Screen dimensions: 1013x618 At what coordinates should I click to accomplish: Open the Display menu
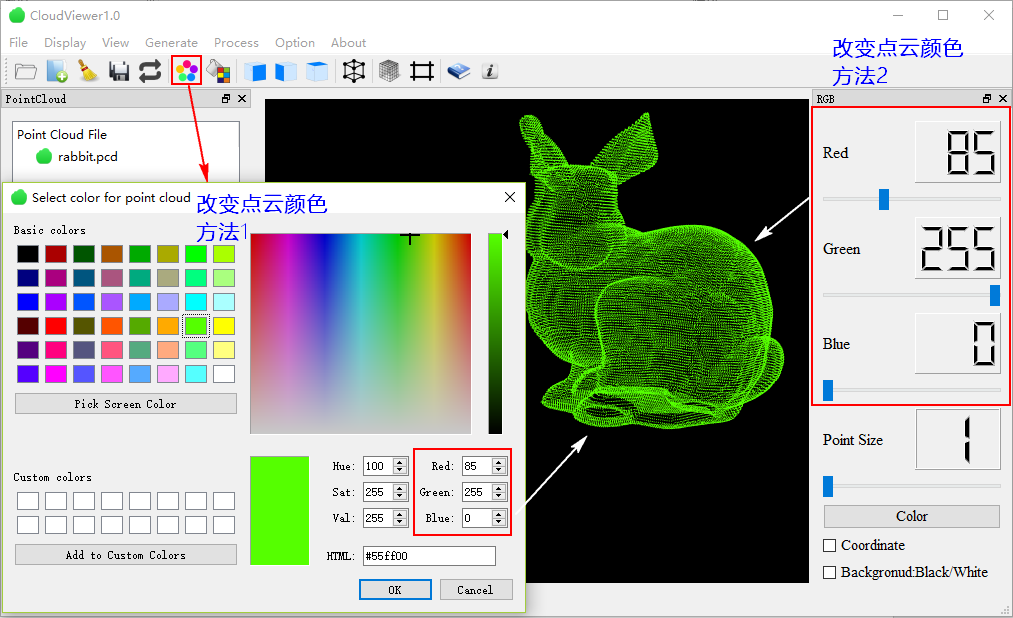pos(64,42)
